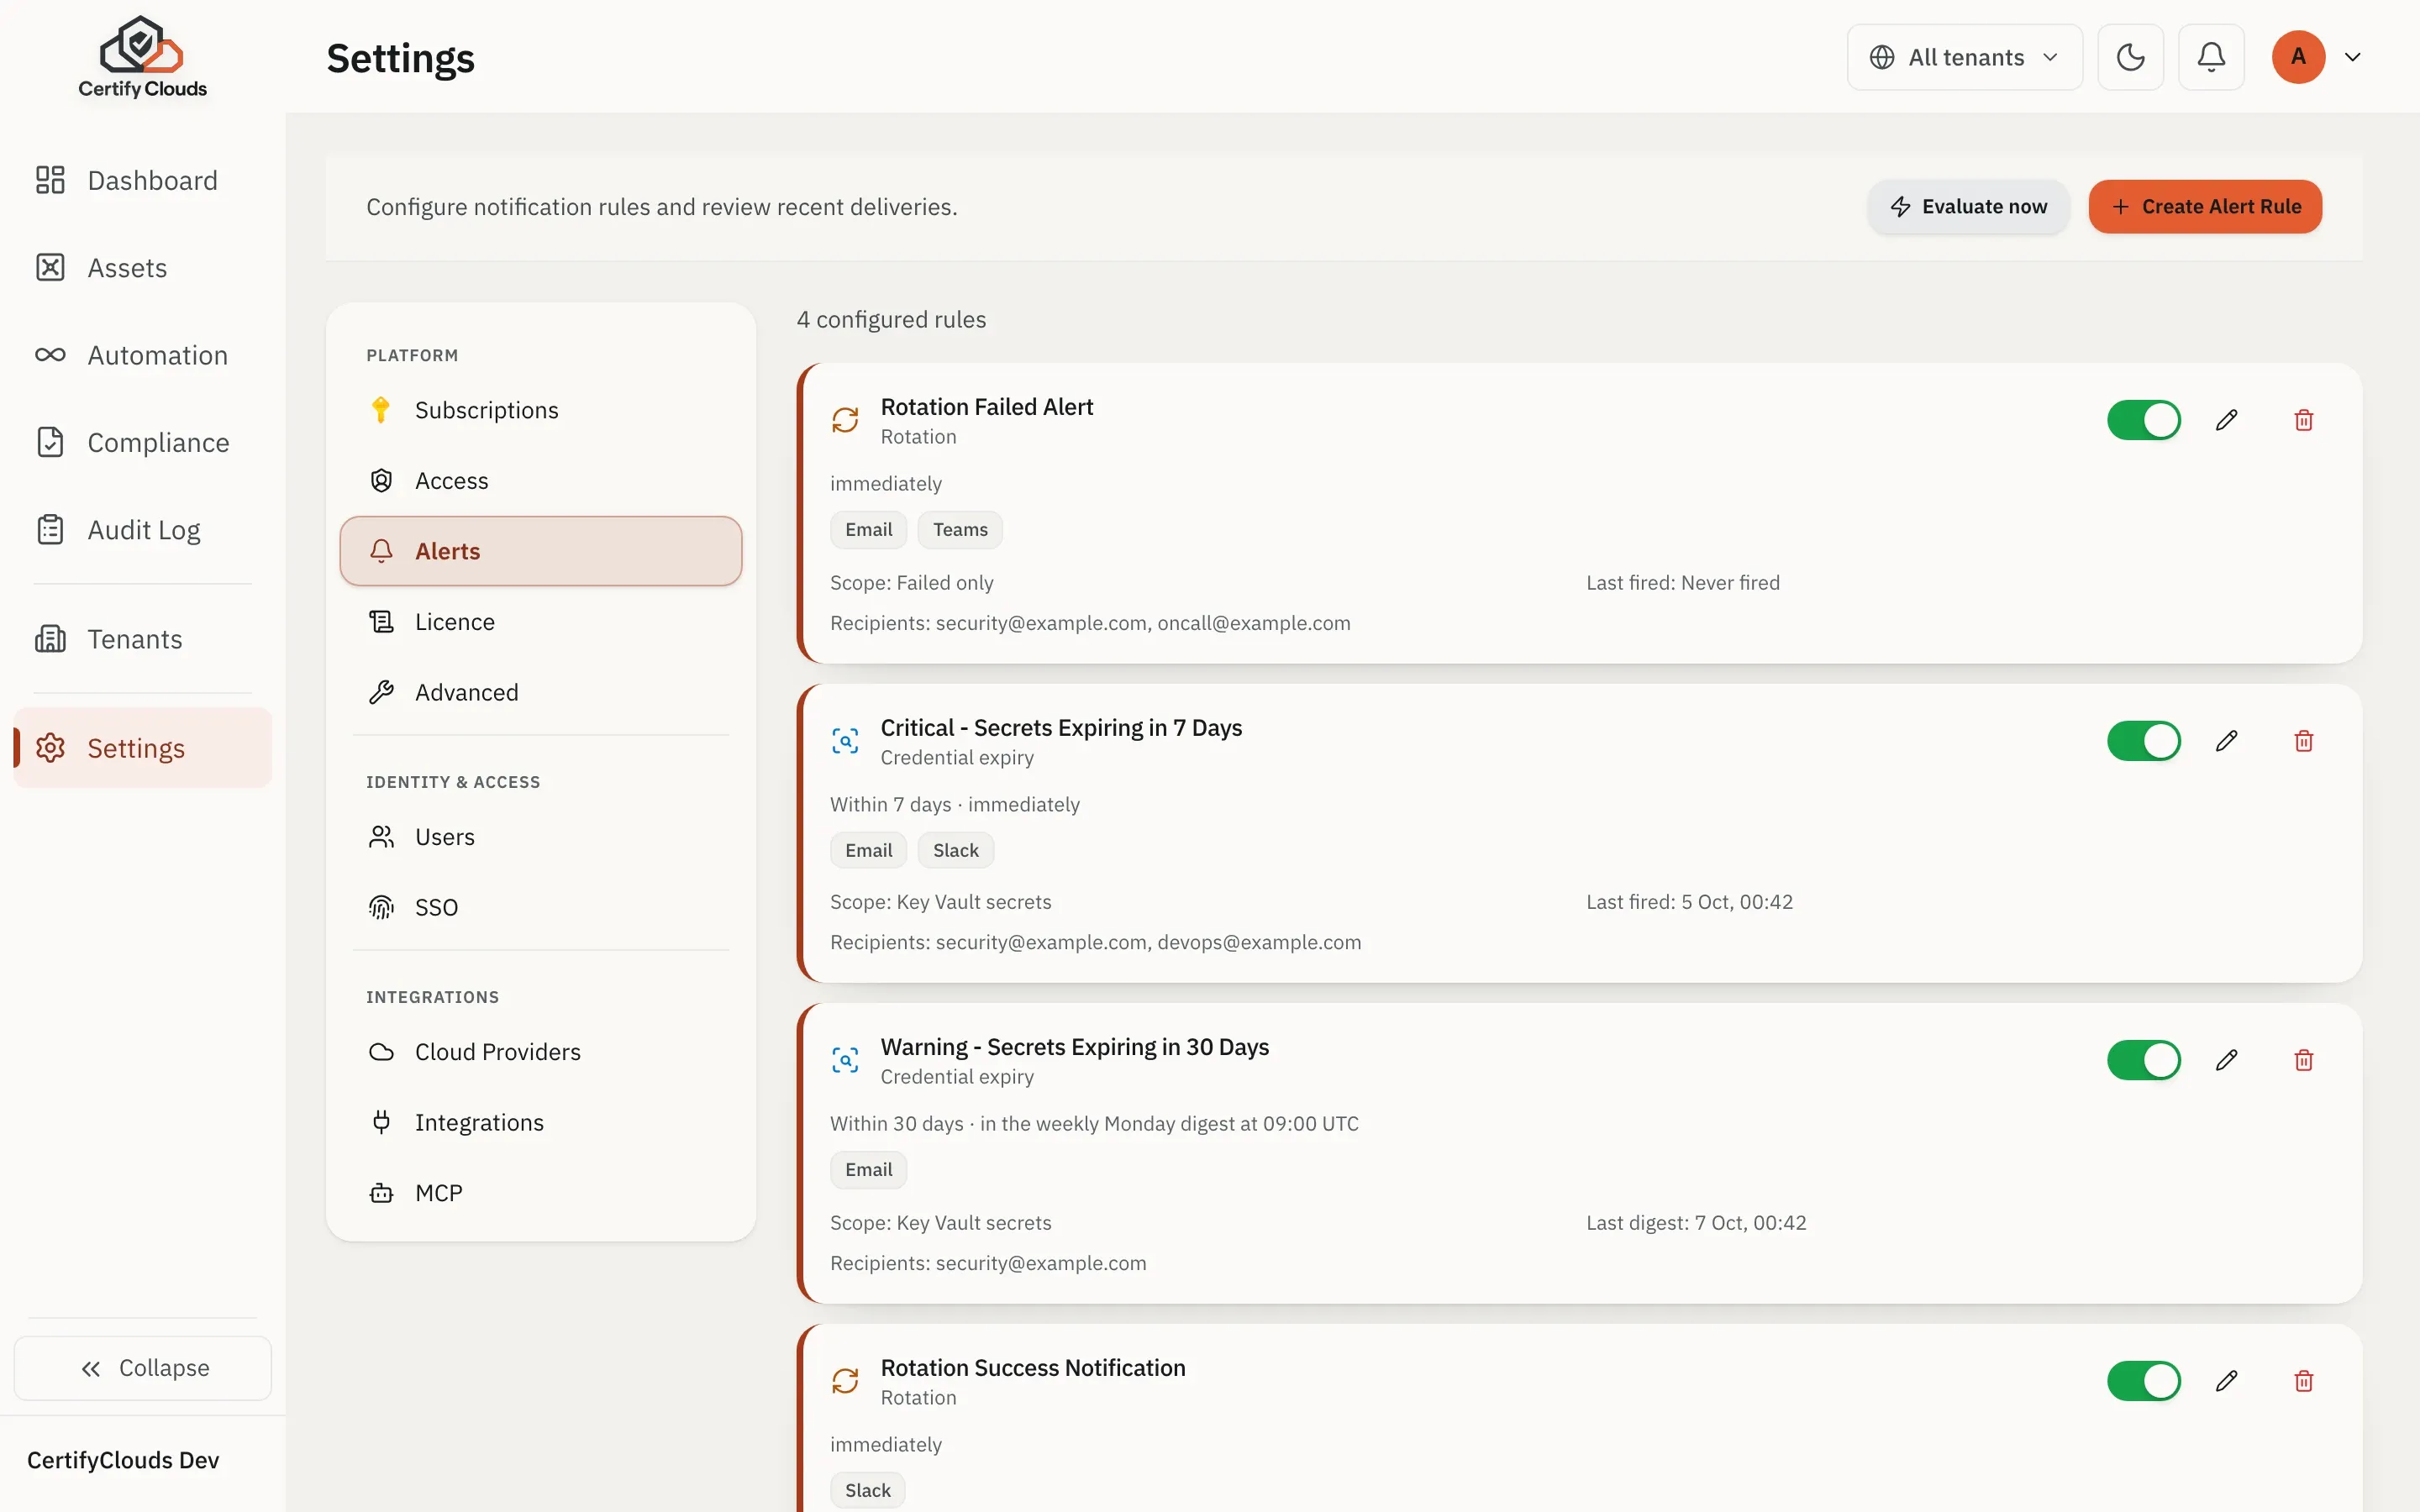Edit the Rotation Failed Alert rule

coord(2226,420)
